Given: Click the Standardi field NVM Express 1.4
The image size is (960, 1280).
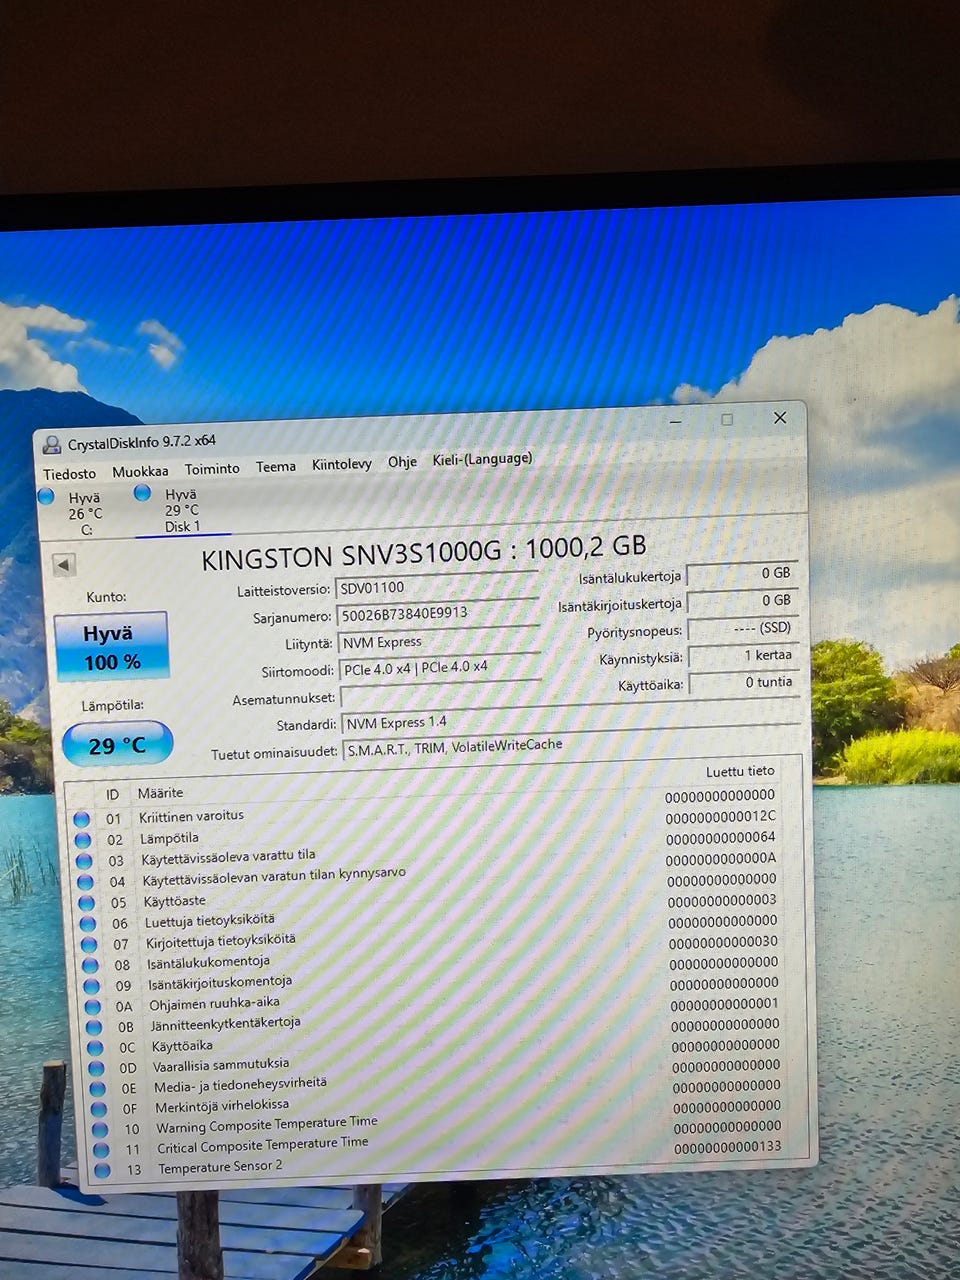Looking at the screenshot, I should click(570, 720).
